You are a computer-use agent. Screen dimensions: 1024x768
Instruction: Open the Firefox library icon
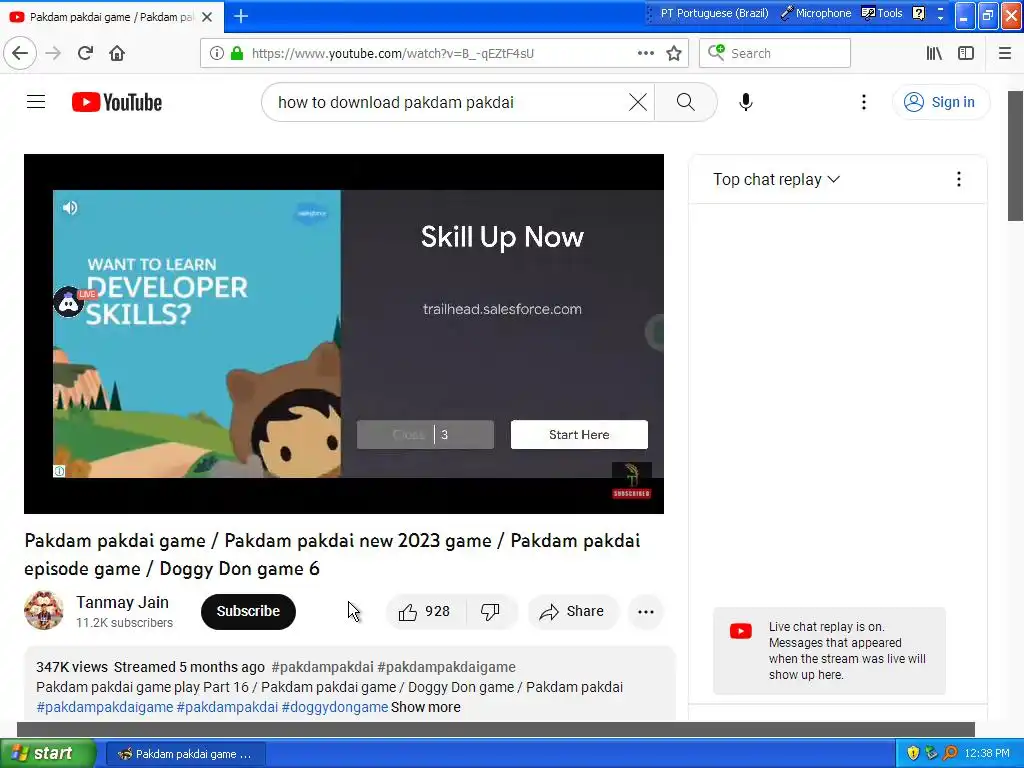934,53
